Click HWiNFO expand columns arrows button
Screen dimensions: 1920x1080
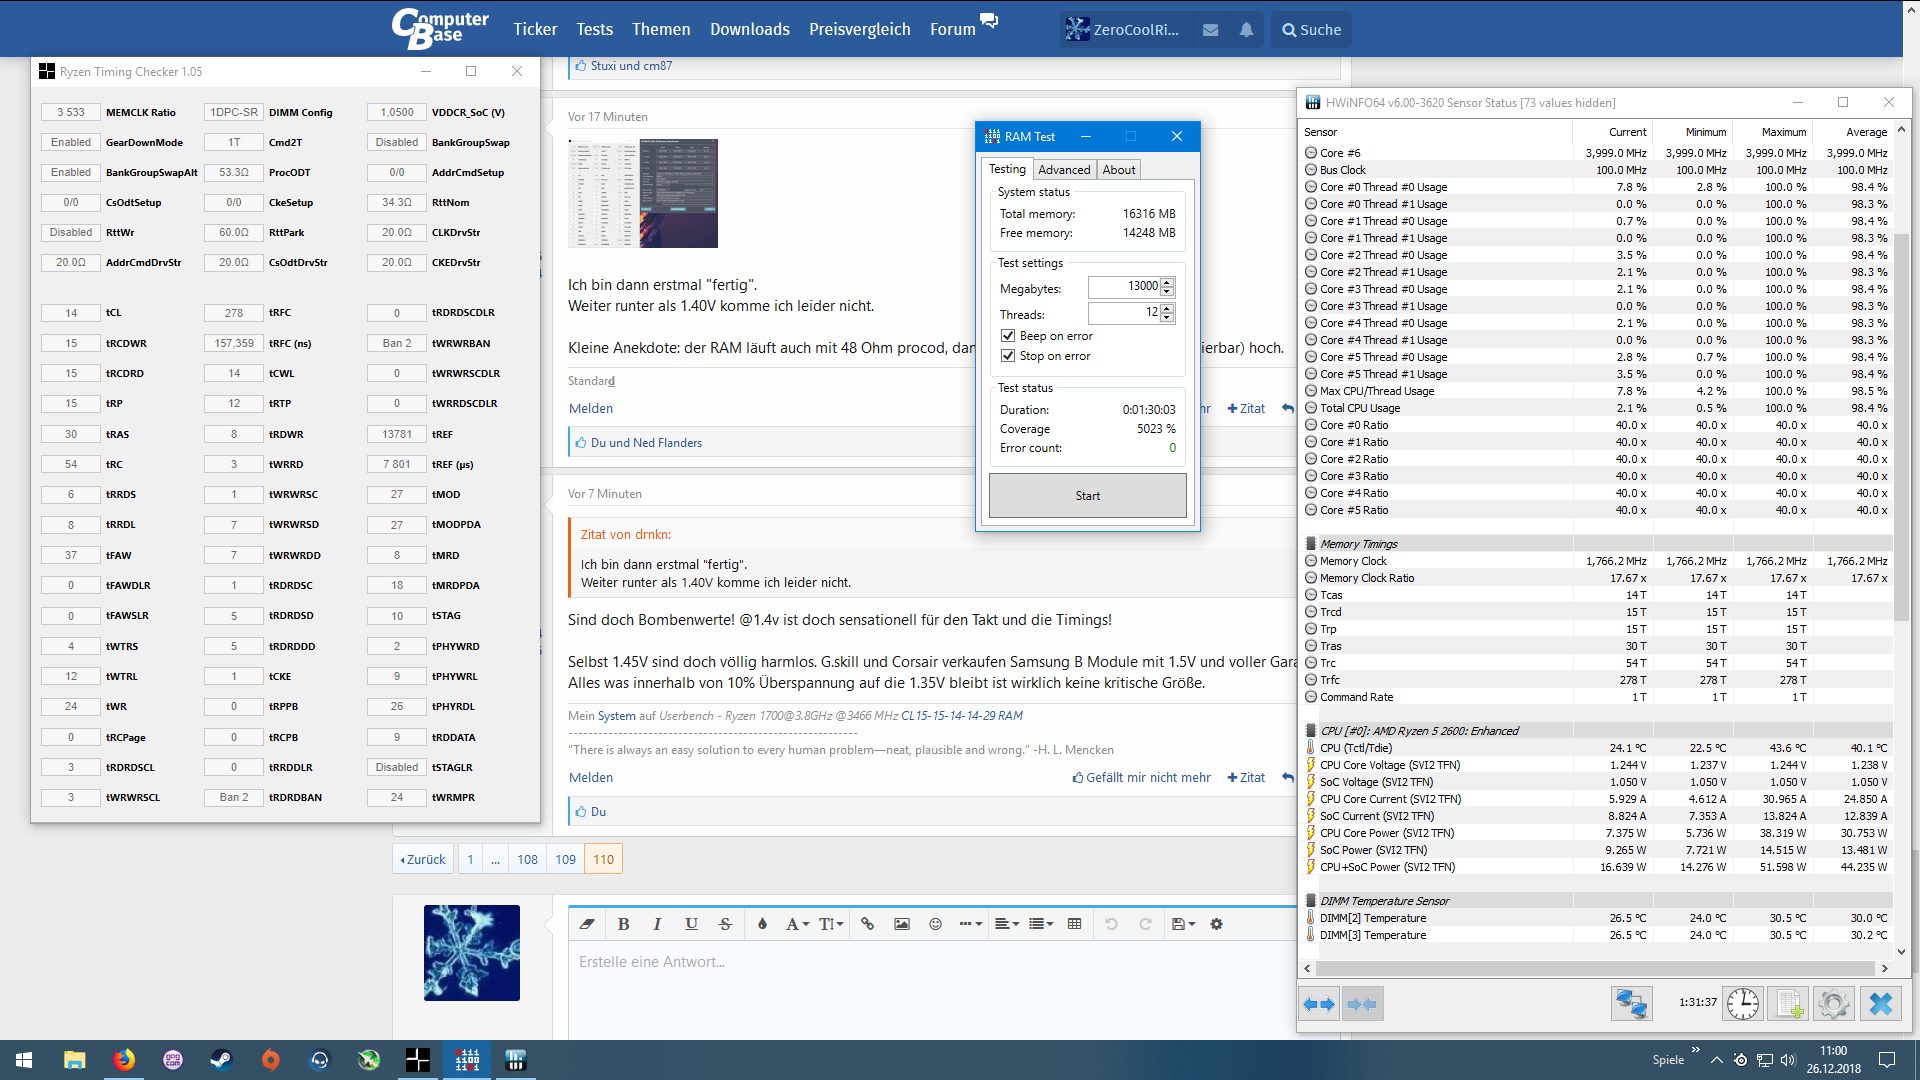click(1319, 1004)
